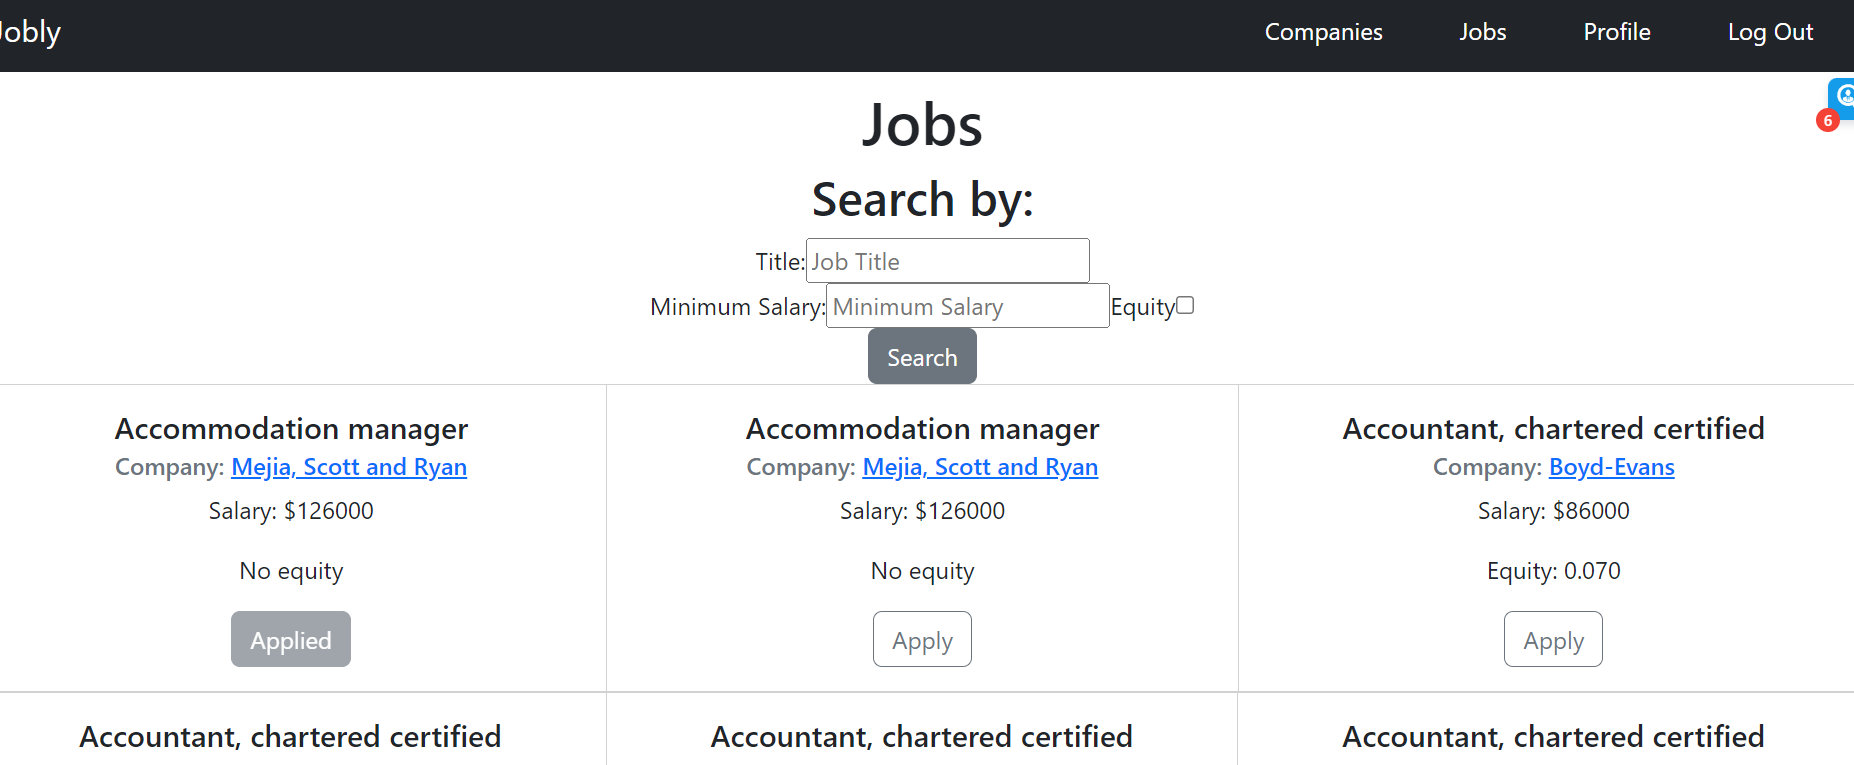The width and height of the screenshot is (1854, 765).
Task: Apply to the second Accommodation manager job
Action: [922, 640]
